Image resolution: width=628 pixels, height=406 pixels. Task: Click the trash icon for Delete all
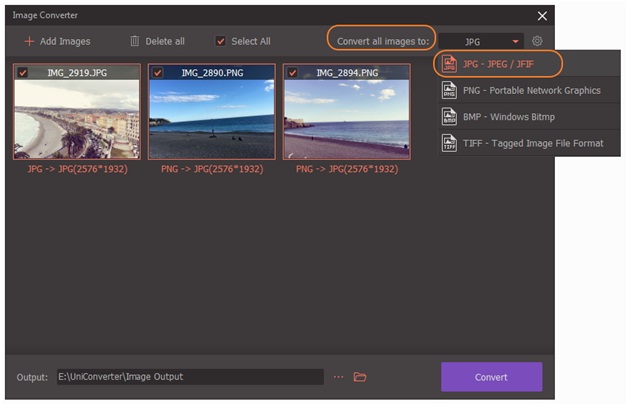(134, 41)
